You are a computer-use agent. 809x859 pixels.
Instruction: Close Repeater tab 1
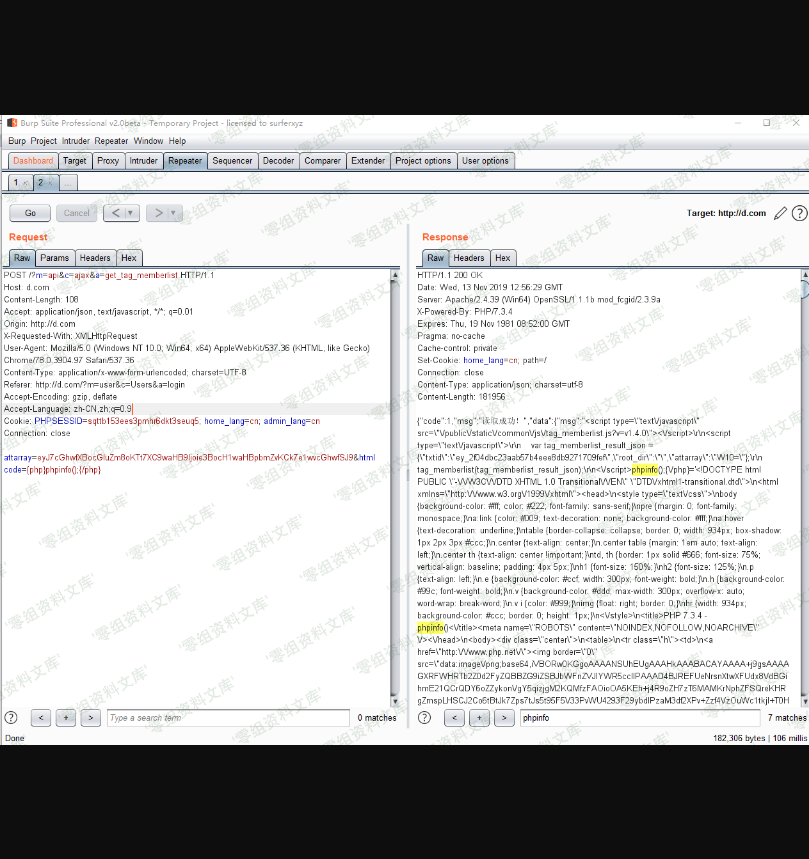point(25,184)
